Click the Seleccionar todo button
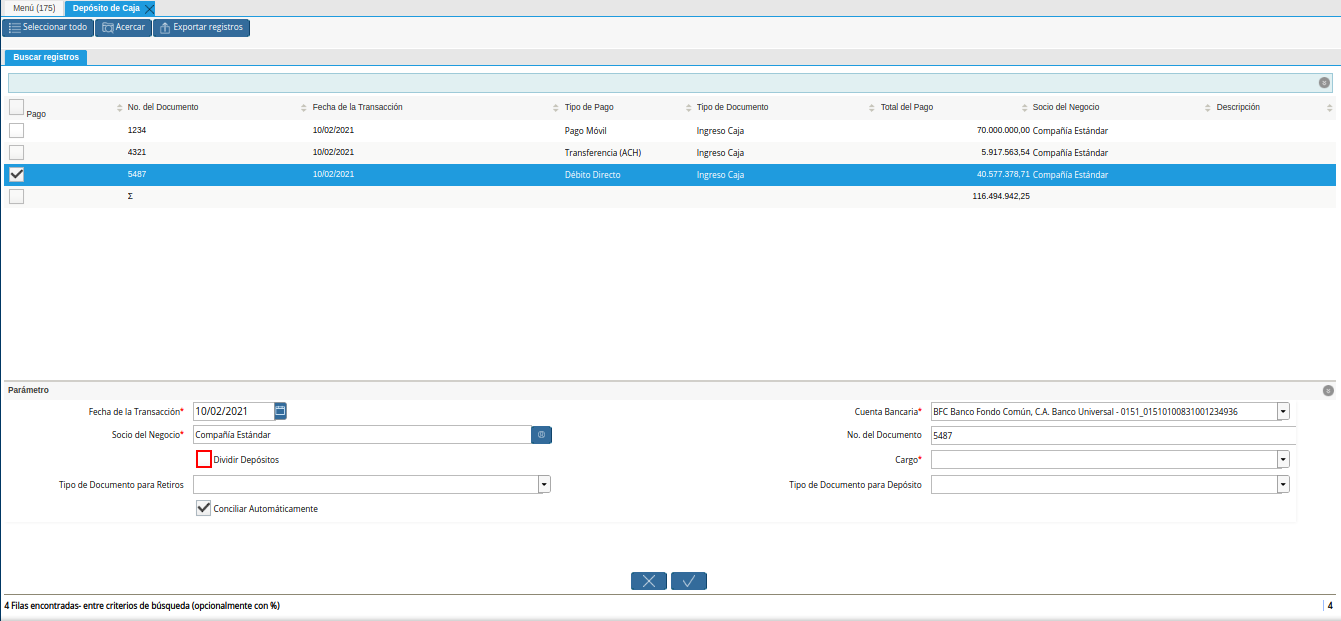This screenshot has width=1341, height=621. click(47, 27)
